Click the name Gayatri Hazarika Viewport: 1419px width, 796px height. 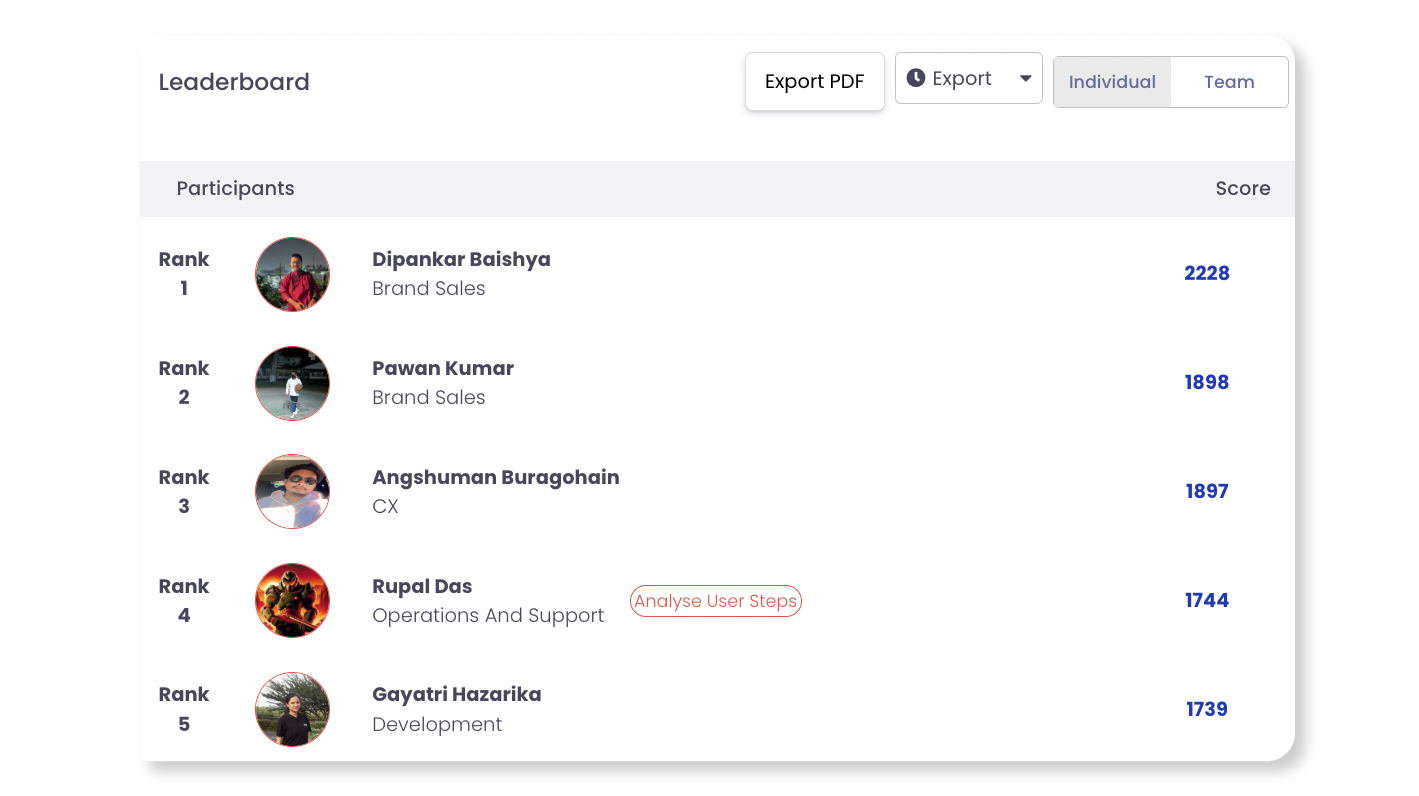pyautogui.click(x=457, y=694)
